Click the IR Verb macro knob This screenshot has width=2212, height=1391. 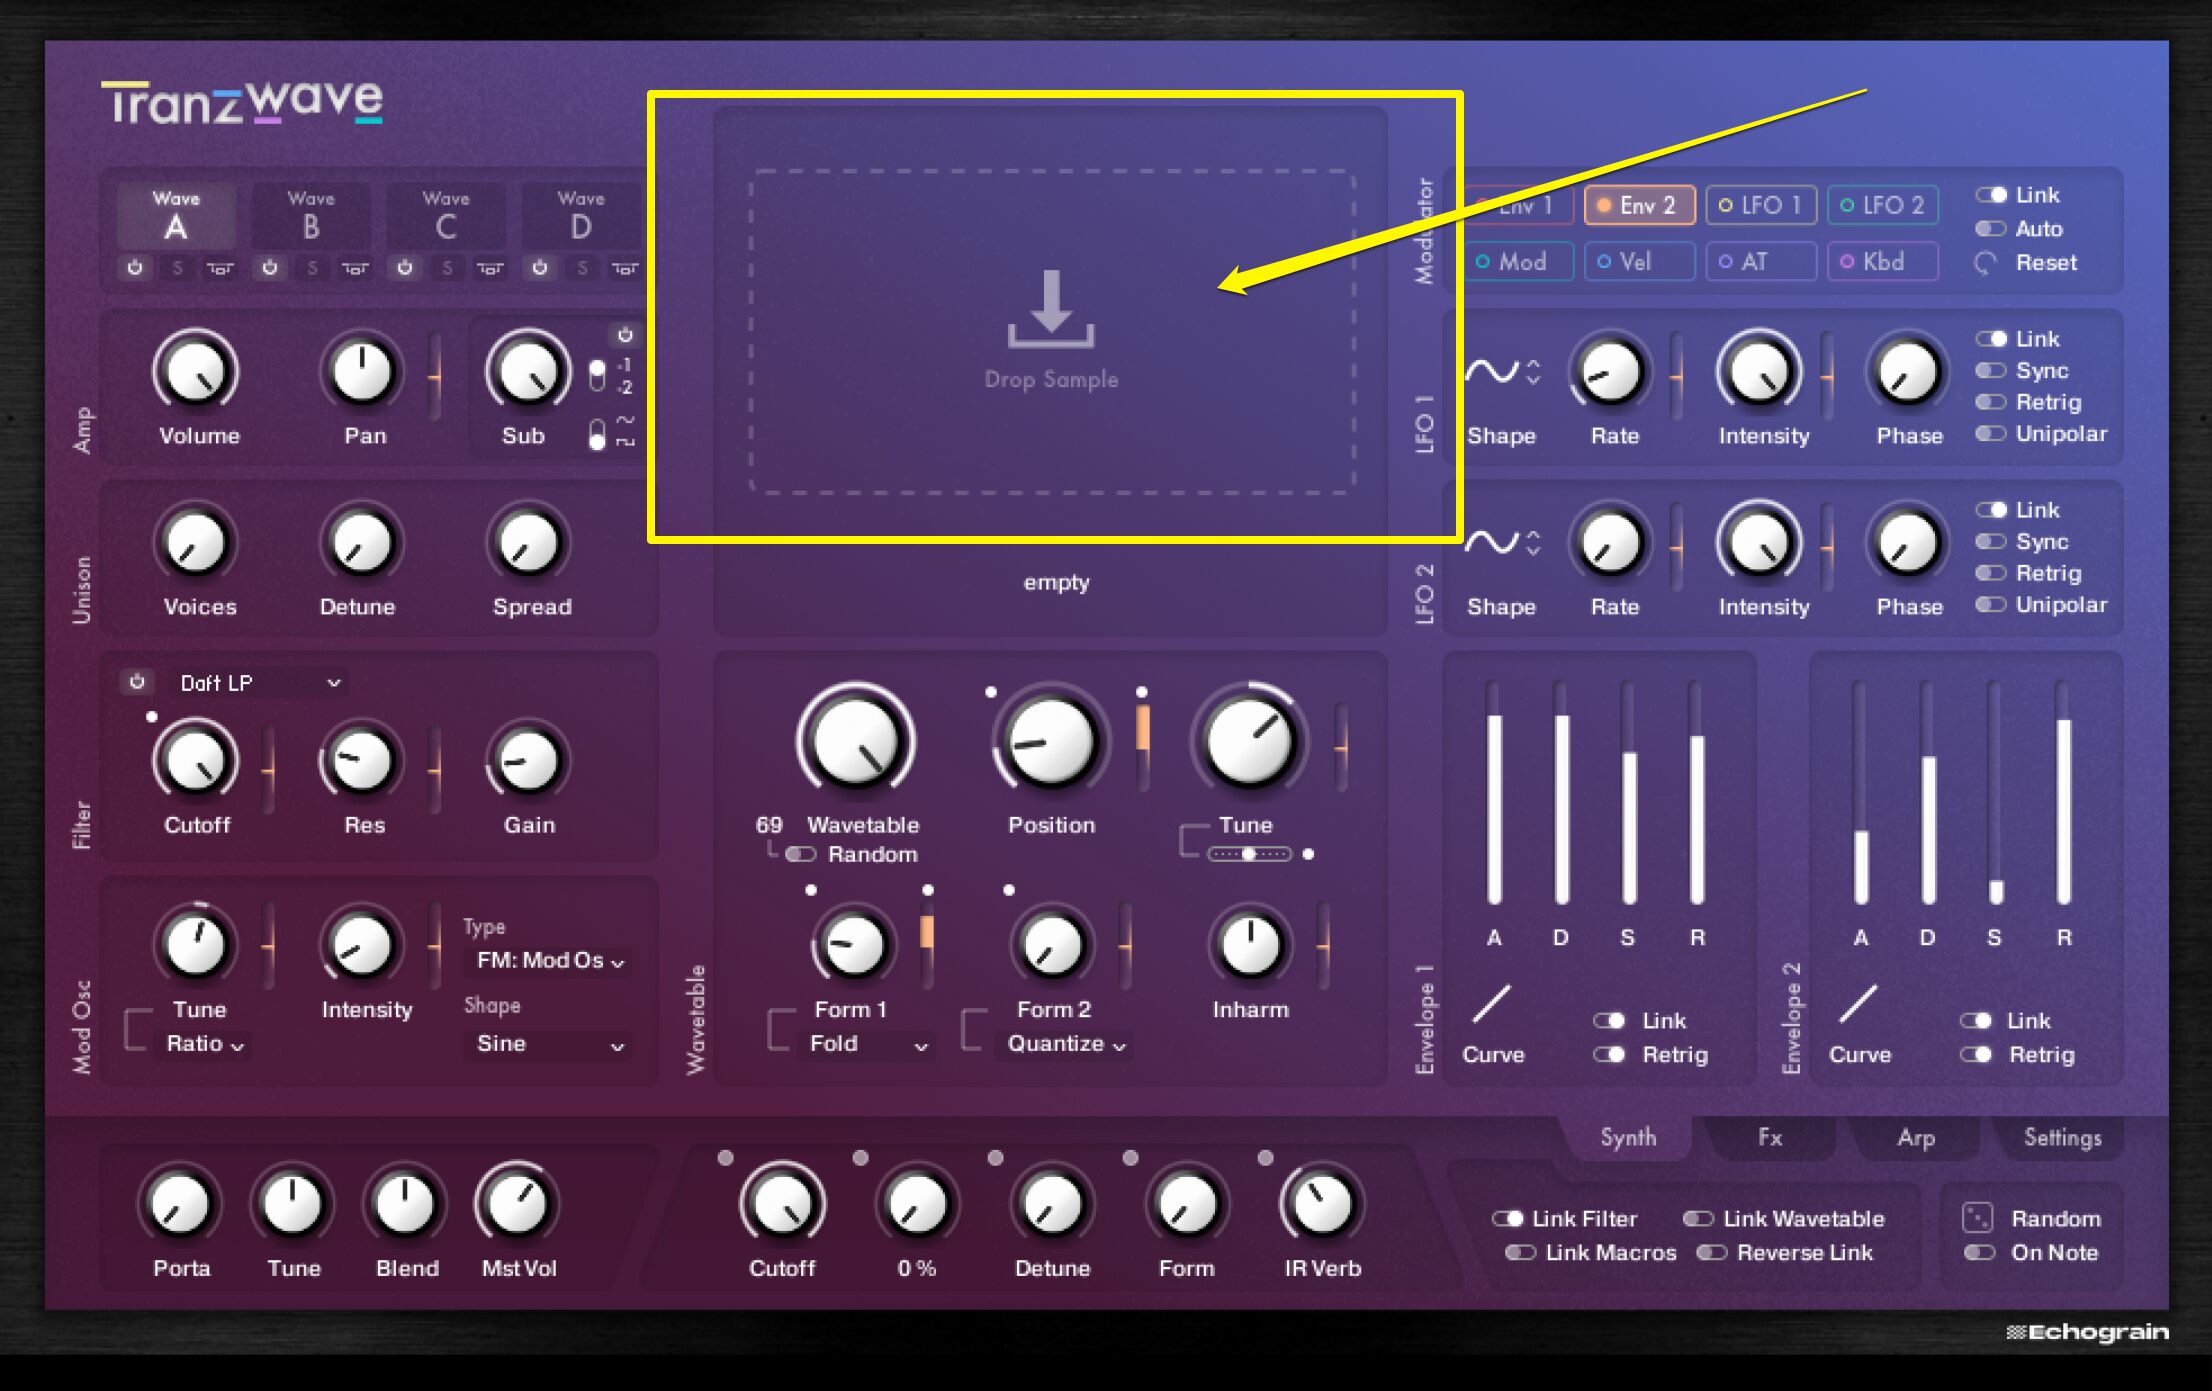tap(1321, 1204)
